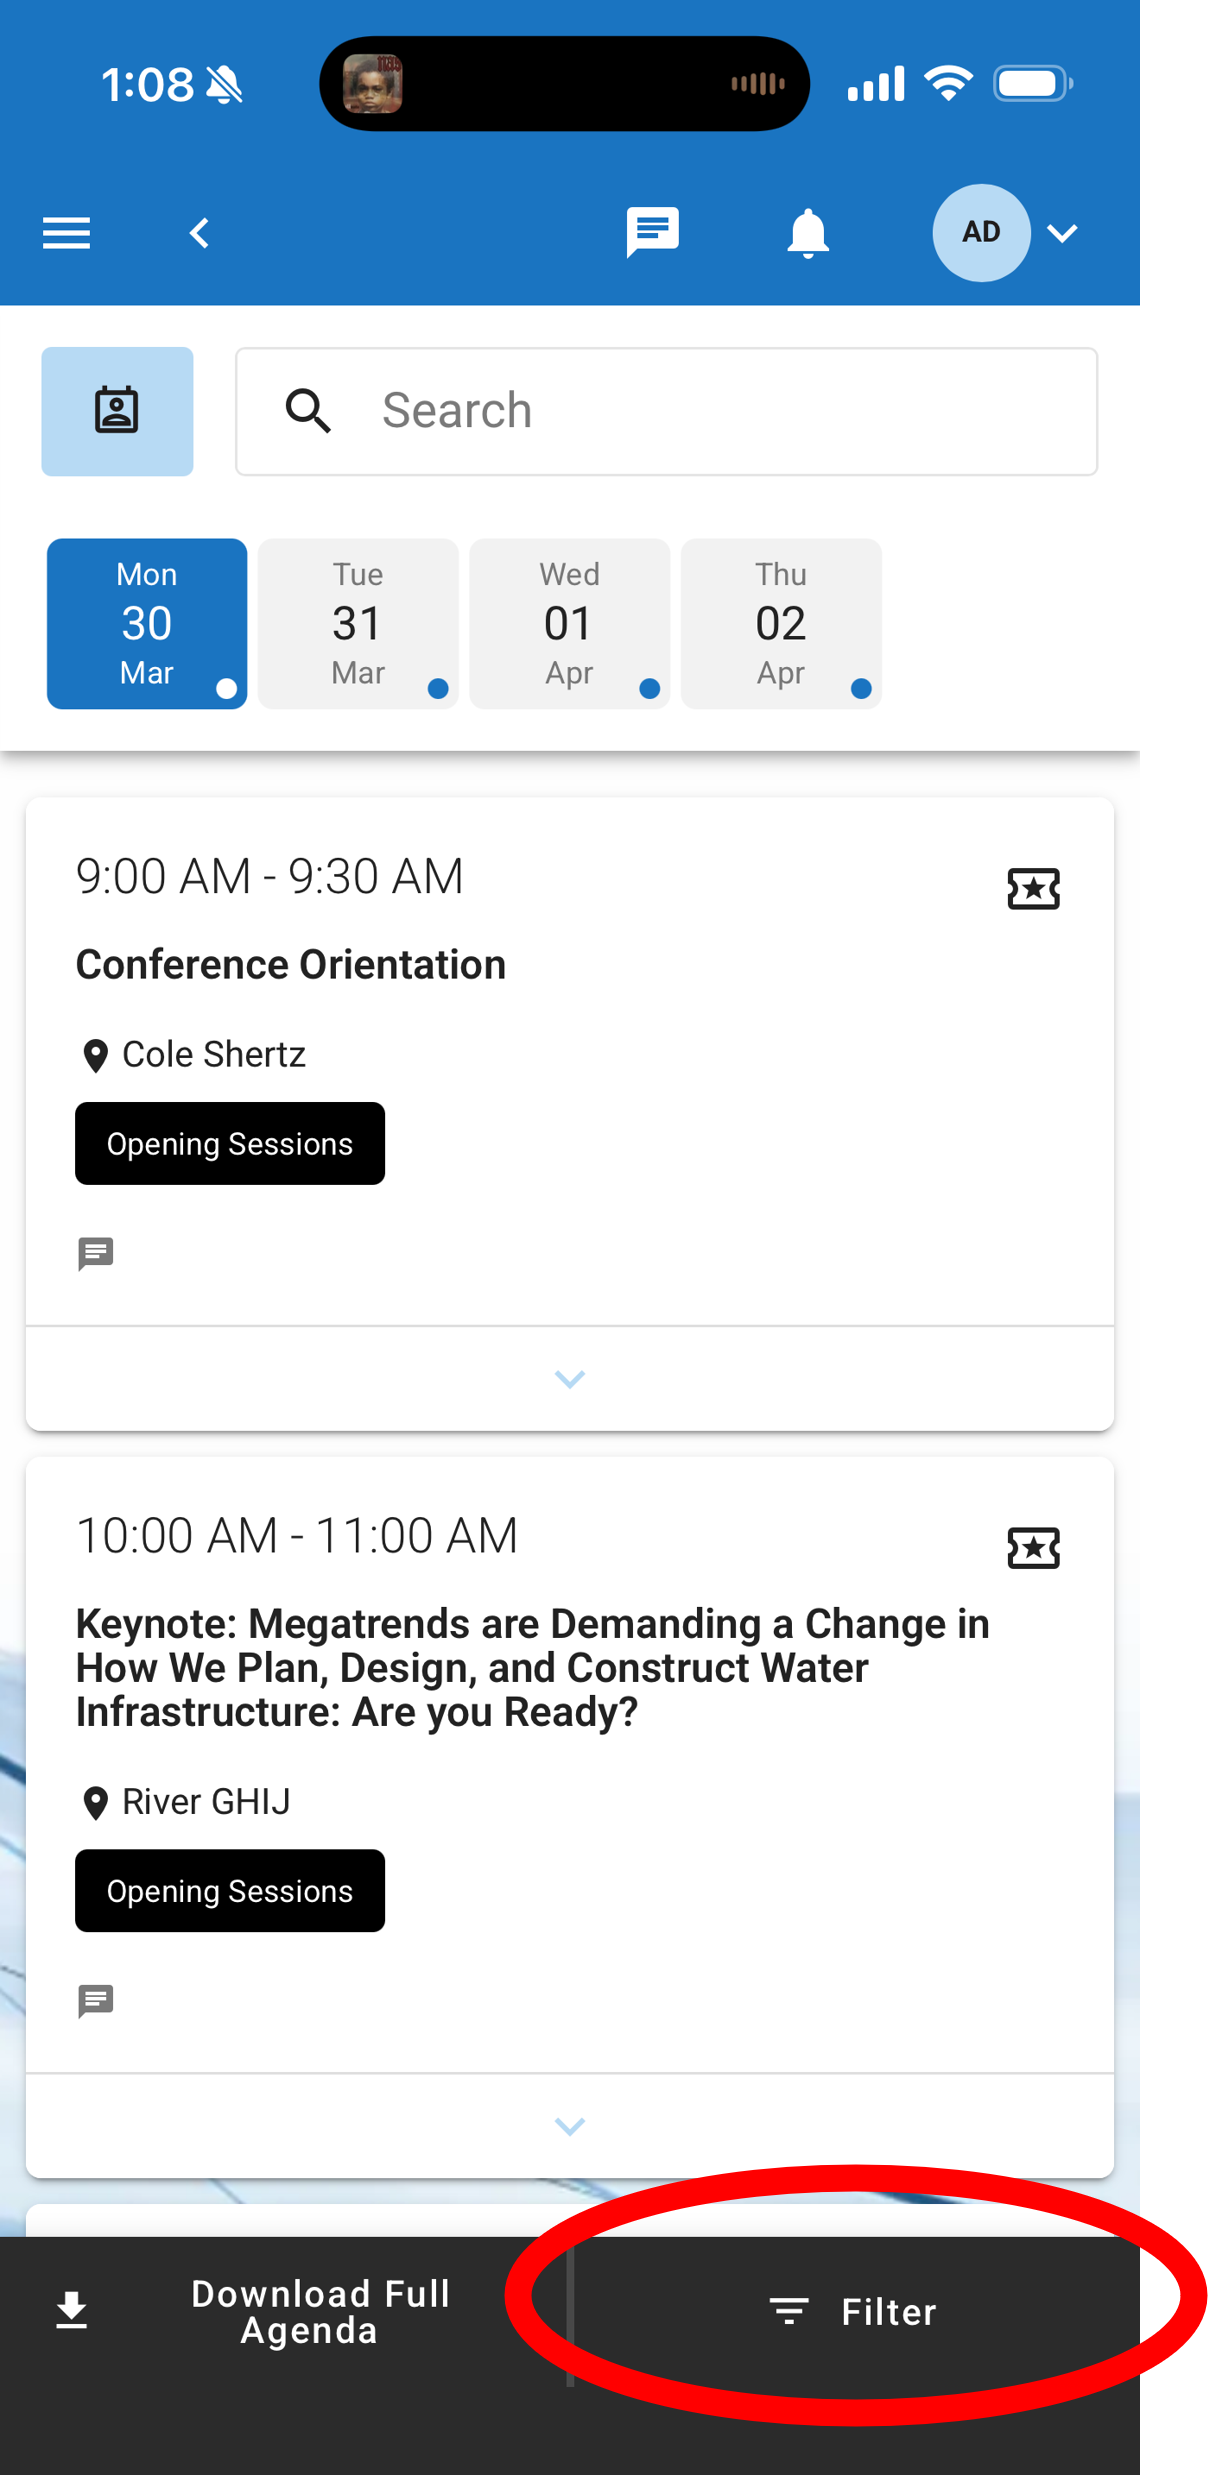Switch to Tue 31 Mar tab
This screenshot has height=2475, width=1208.
pos(358,623)
